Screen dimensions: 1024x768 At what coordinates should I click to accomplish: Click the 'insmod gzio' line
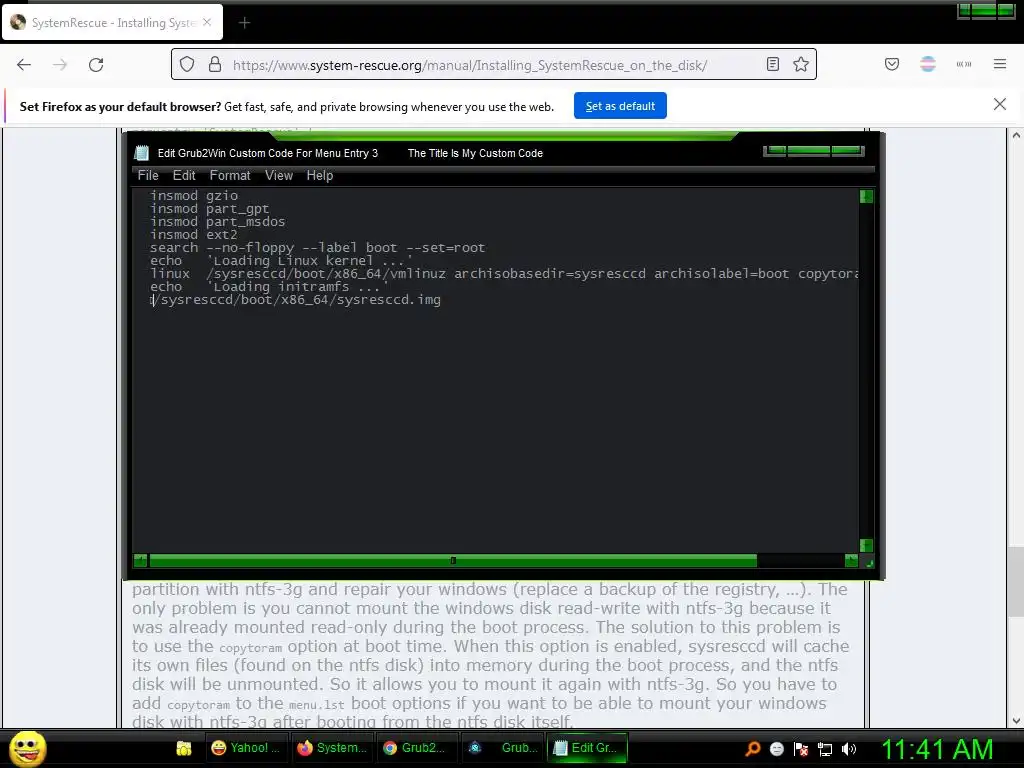194,195
